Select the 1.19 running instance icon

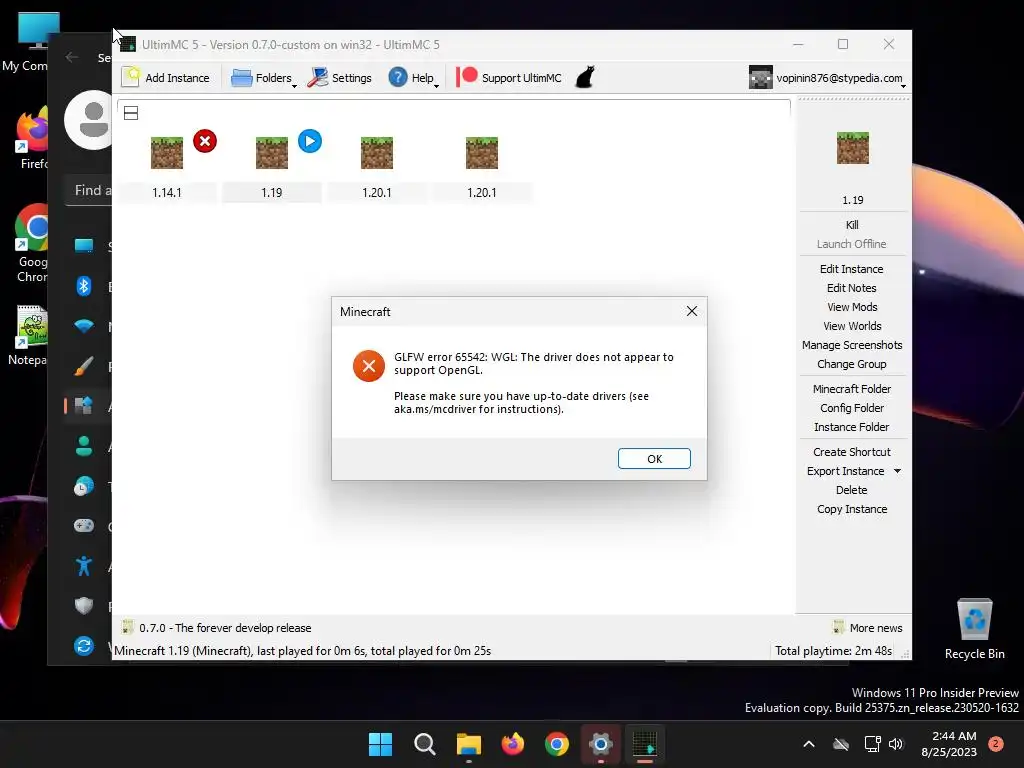(272, 153)
